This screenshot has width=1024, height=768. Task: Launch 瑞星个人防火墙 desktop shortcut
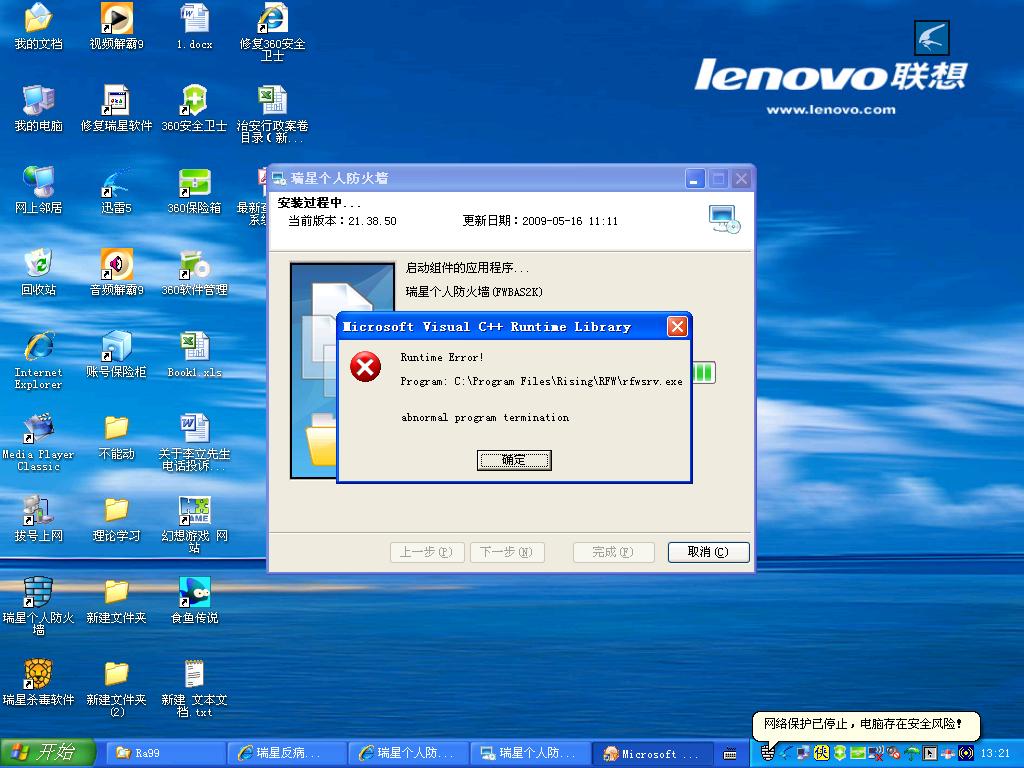point(39,605)
